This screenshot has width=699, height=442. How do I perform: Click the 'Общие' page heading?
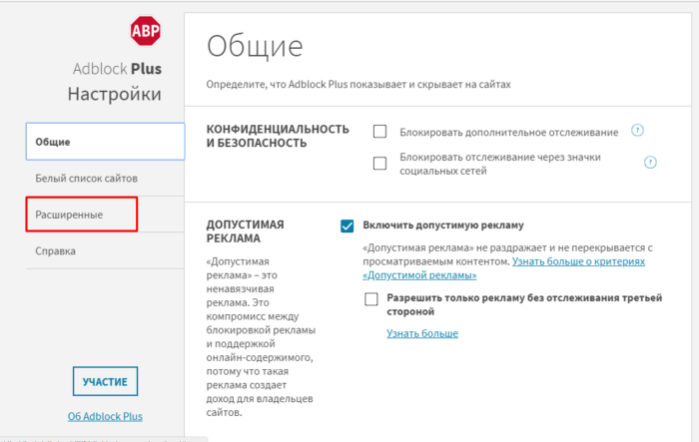tap(255, 46)
